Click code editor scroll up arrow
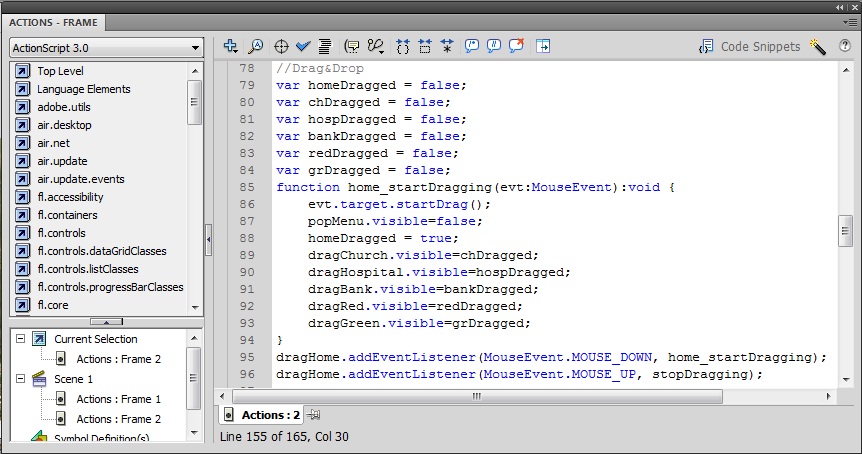 (846, 69)
